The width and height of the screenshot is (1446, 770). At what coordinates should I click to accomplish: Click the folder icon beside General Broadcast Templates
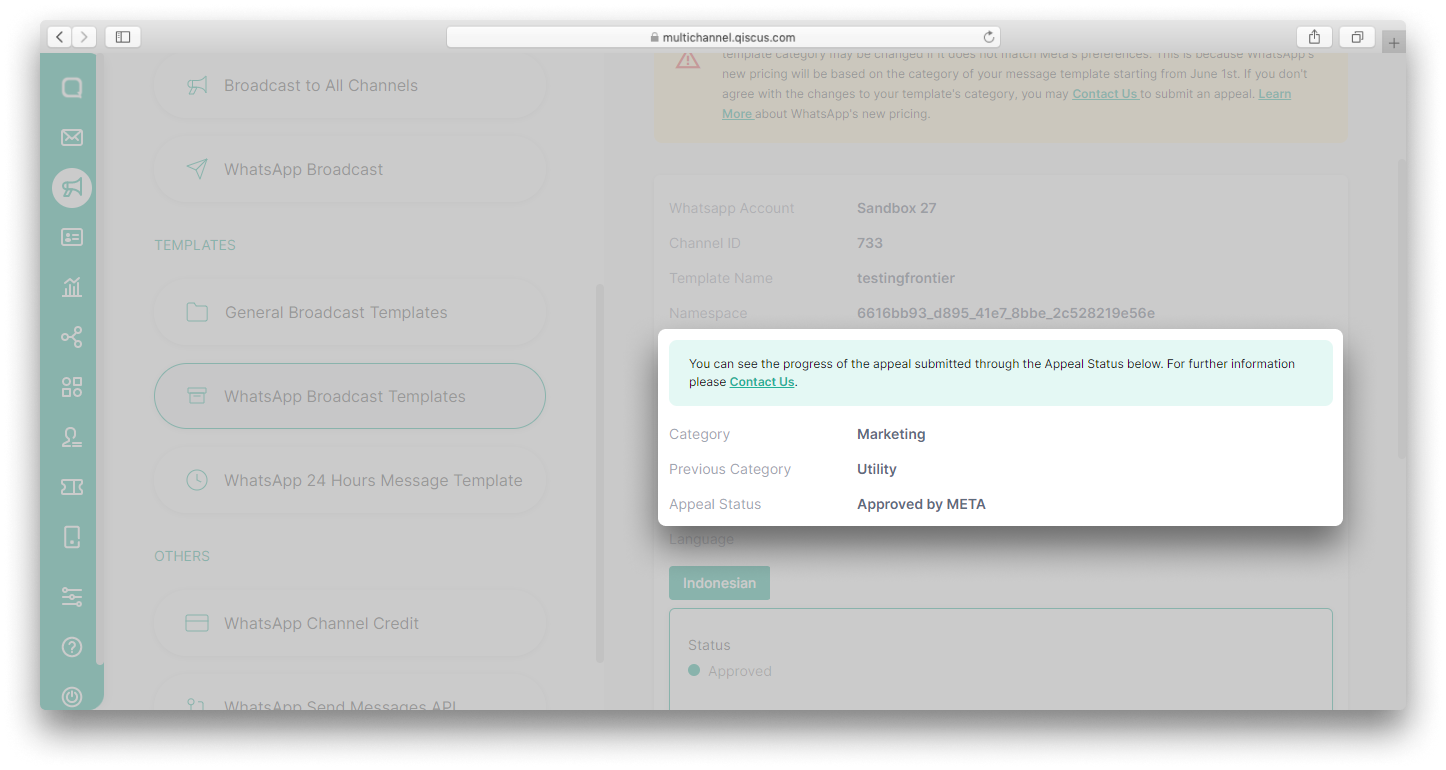(197, 312)
